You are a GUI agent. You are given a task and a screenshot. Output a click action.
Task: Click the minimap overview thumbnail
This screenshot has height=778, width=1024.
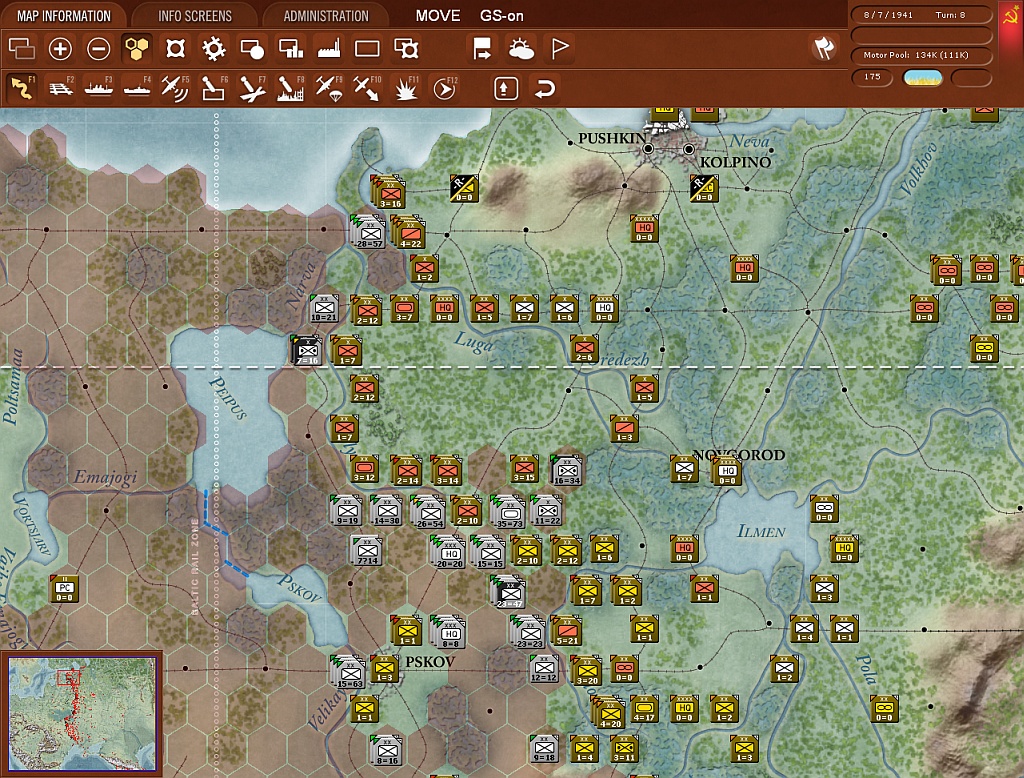(x=82, y=715)
